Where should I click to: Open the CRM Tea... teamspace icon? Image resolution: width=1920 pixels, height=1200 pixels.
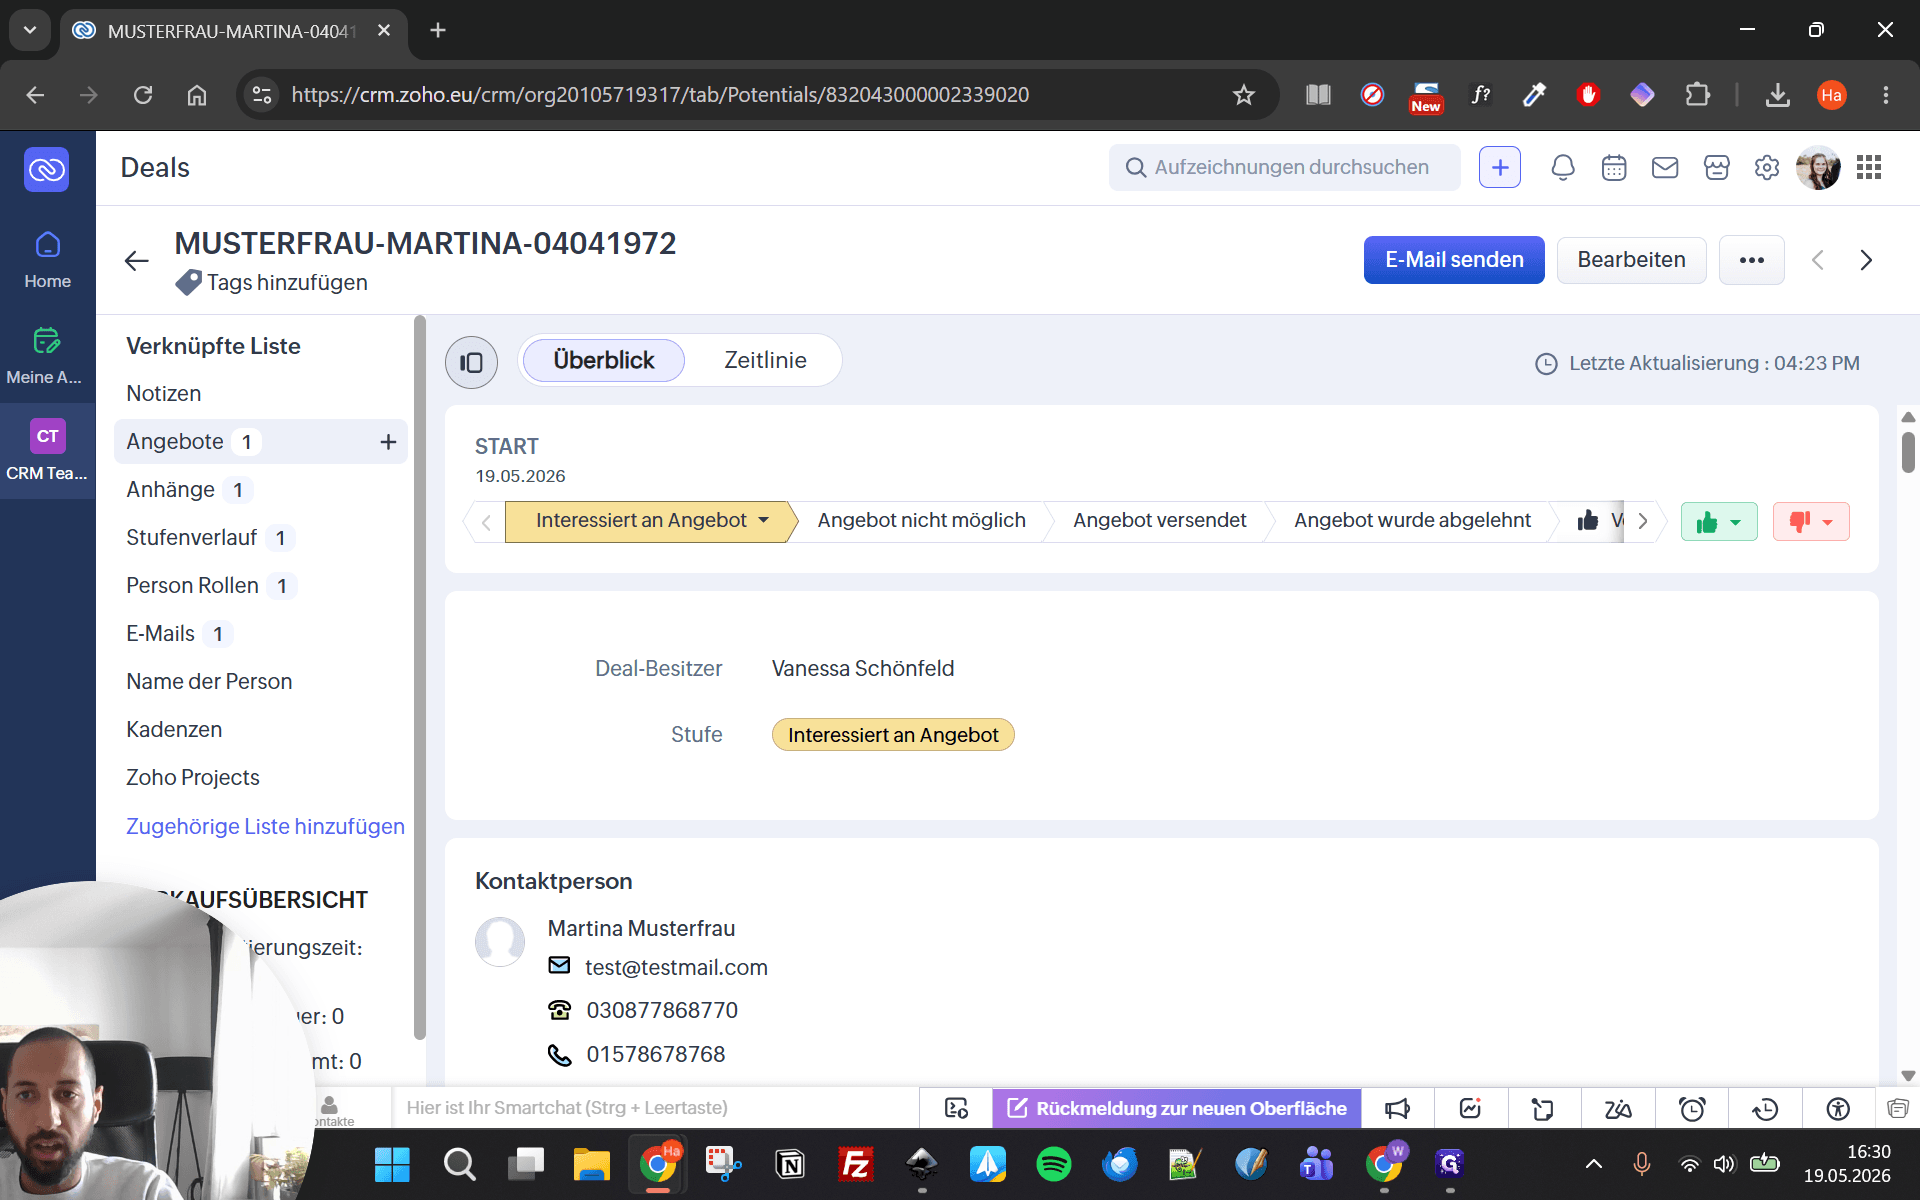[47, 452]
